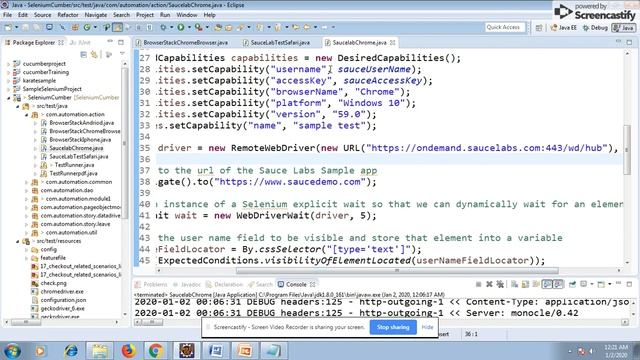The width and height of the screenshot is (640, 360).
Task: Toggle Show Console When Standard Out Changes
Action: pyautogui.click(x=547, y=284)
